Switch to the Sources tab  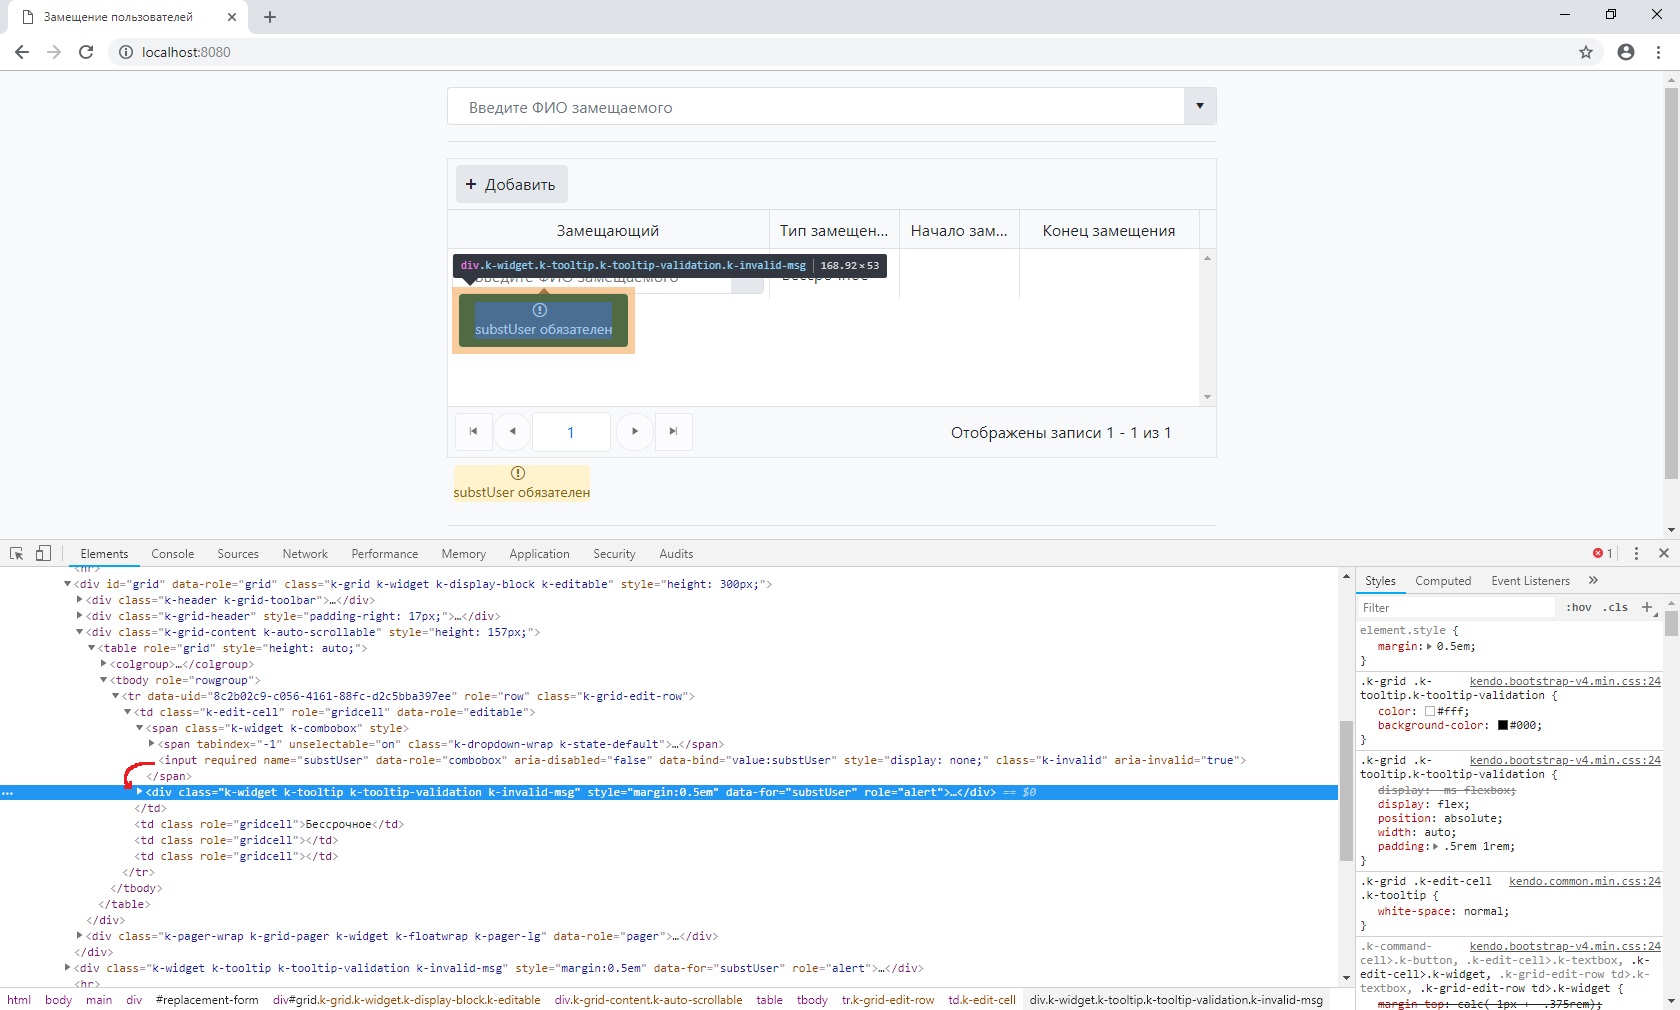tap(238, 553)
